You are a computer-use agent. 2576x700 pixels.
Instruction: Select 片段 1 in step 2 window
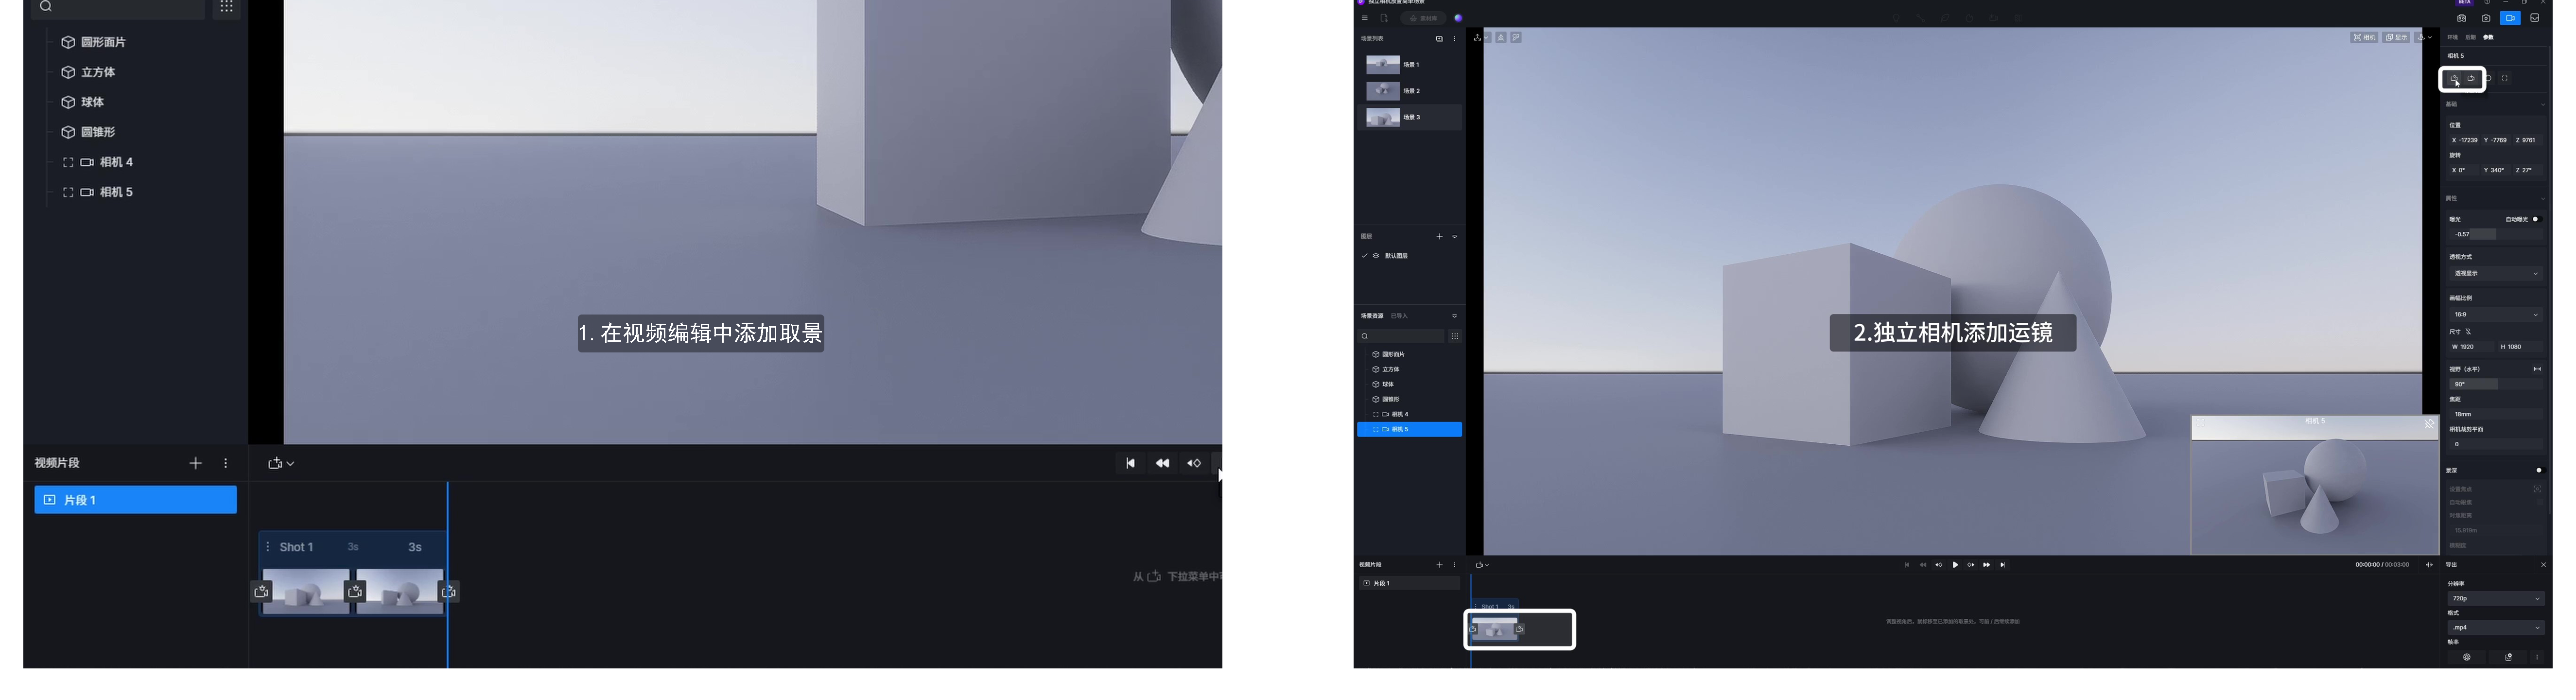pyautogui.click(x=1409, y=583)
